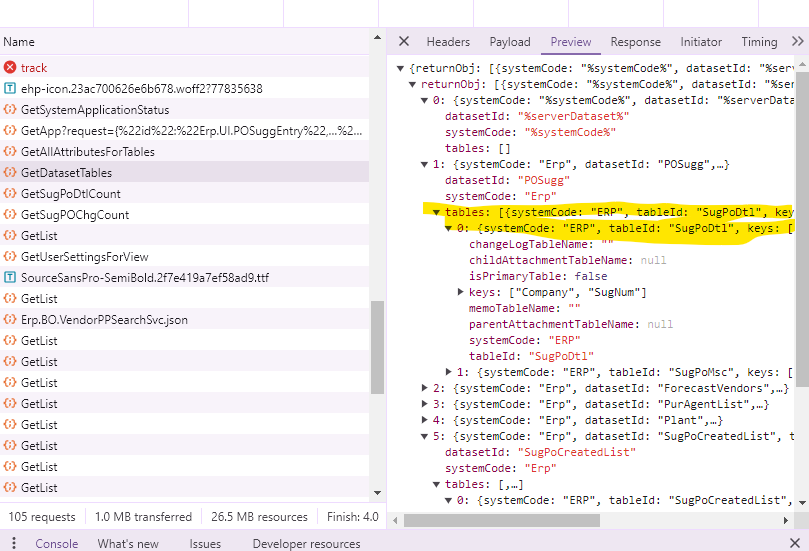Select the GetDatasetTables request
The width and height of the screenshot is (809, 551).
click(x=184, y=172)
